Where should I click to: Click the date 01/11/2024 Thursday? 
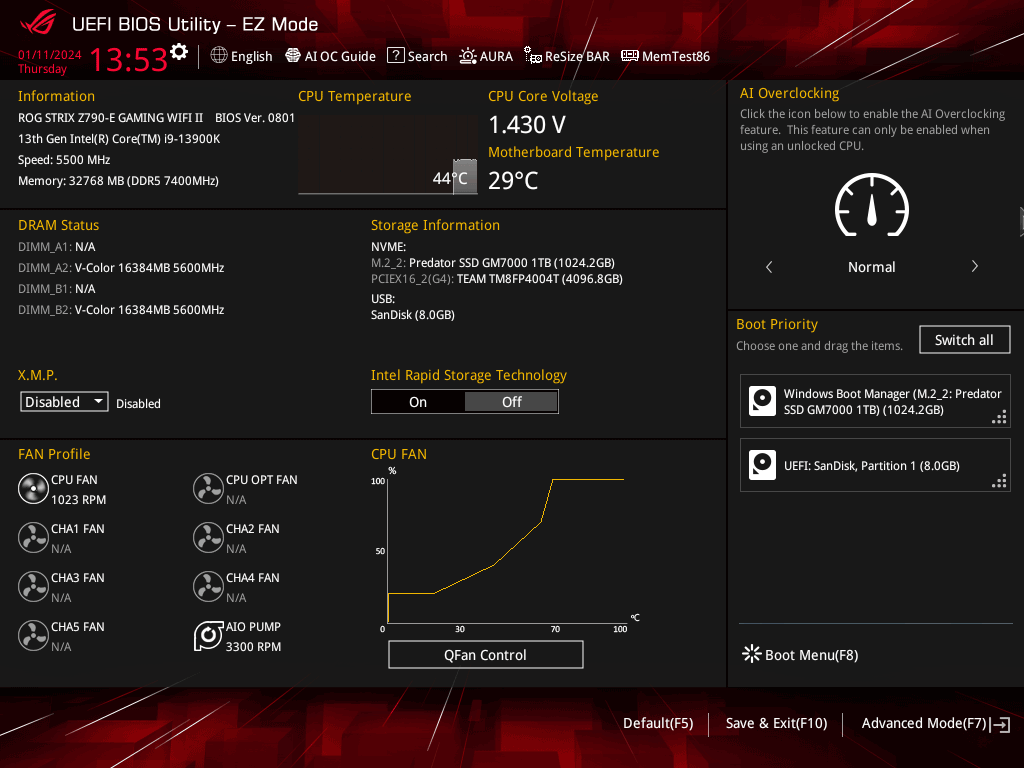(50, 61)
